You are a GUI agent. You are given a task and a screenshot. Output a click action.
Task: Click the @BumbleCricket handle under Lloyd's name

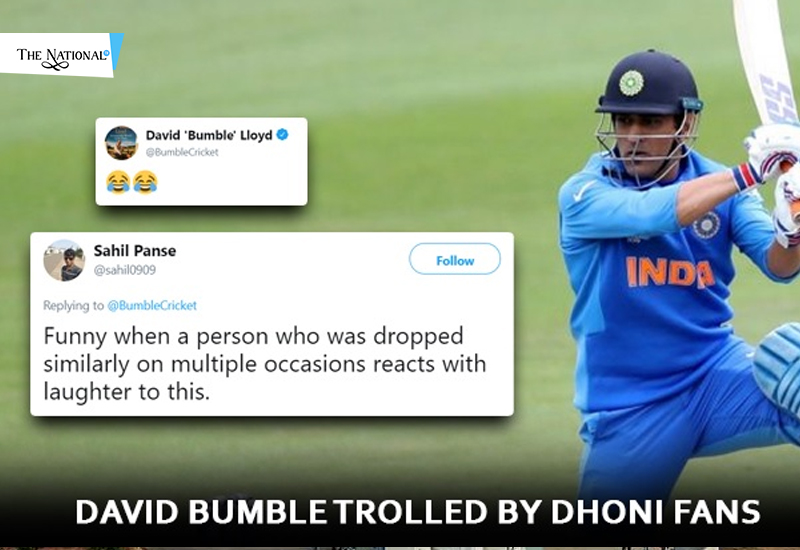coord(182,152)
